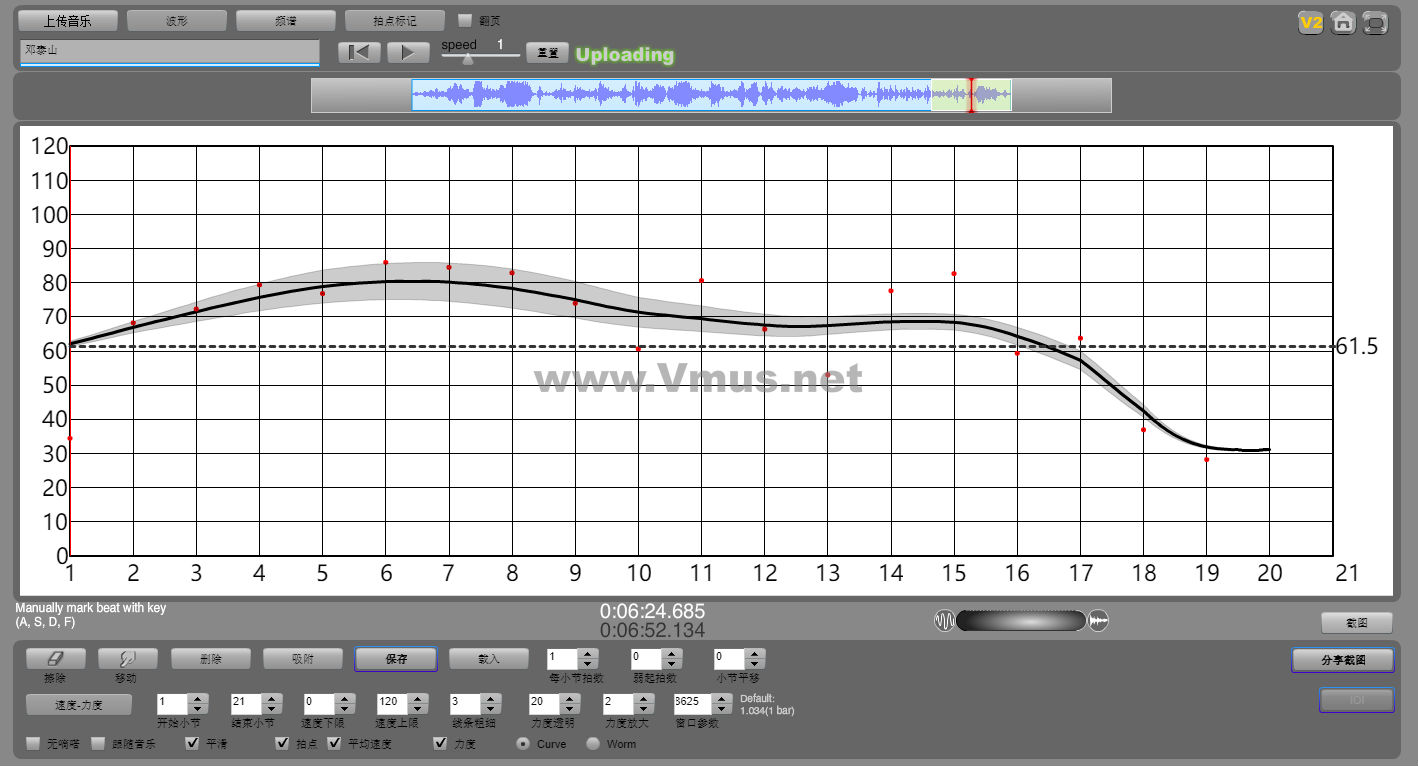Screen dimensions: 1418x766
Task: Select the move (移动) tool icon
Action: pyautogui.click(x=127, y=659)
